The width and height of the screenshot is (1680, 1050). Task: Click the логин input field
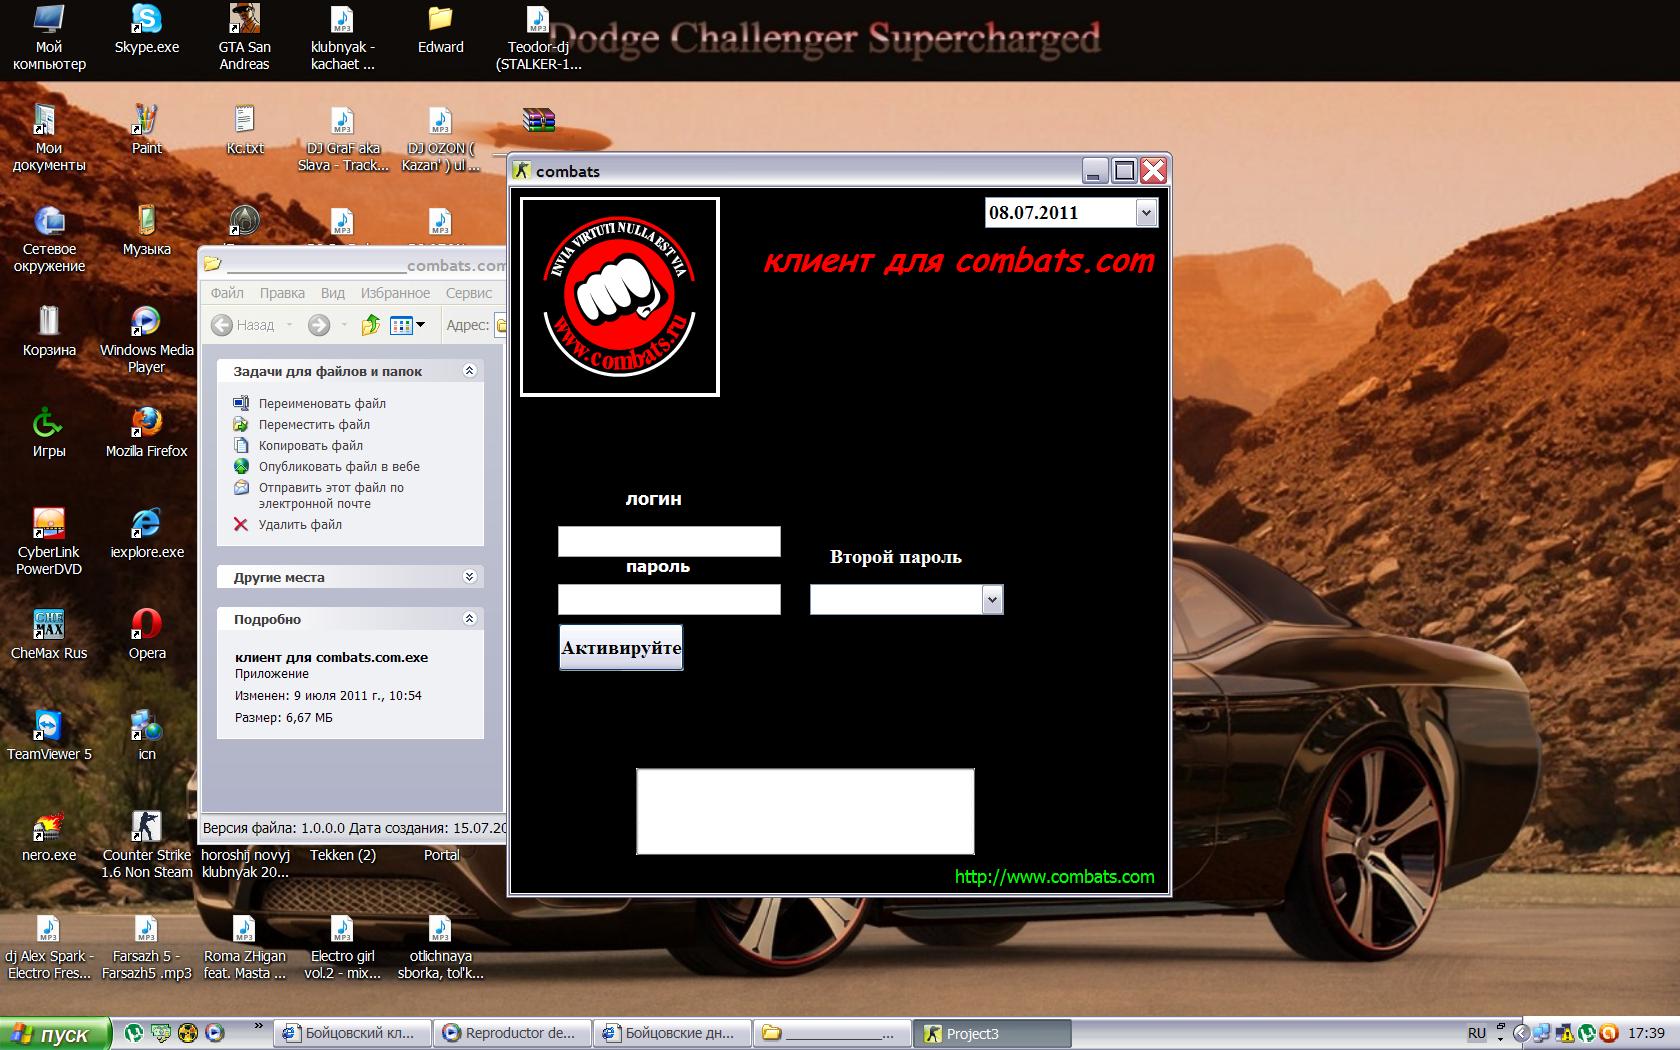pos(669,541)
